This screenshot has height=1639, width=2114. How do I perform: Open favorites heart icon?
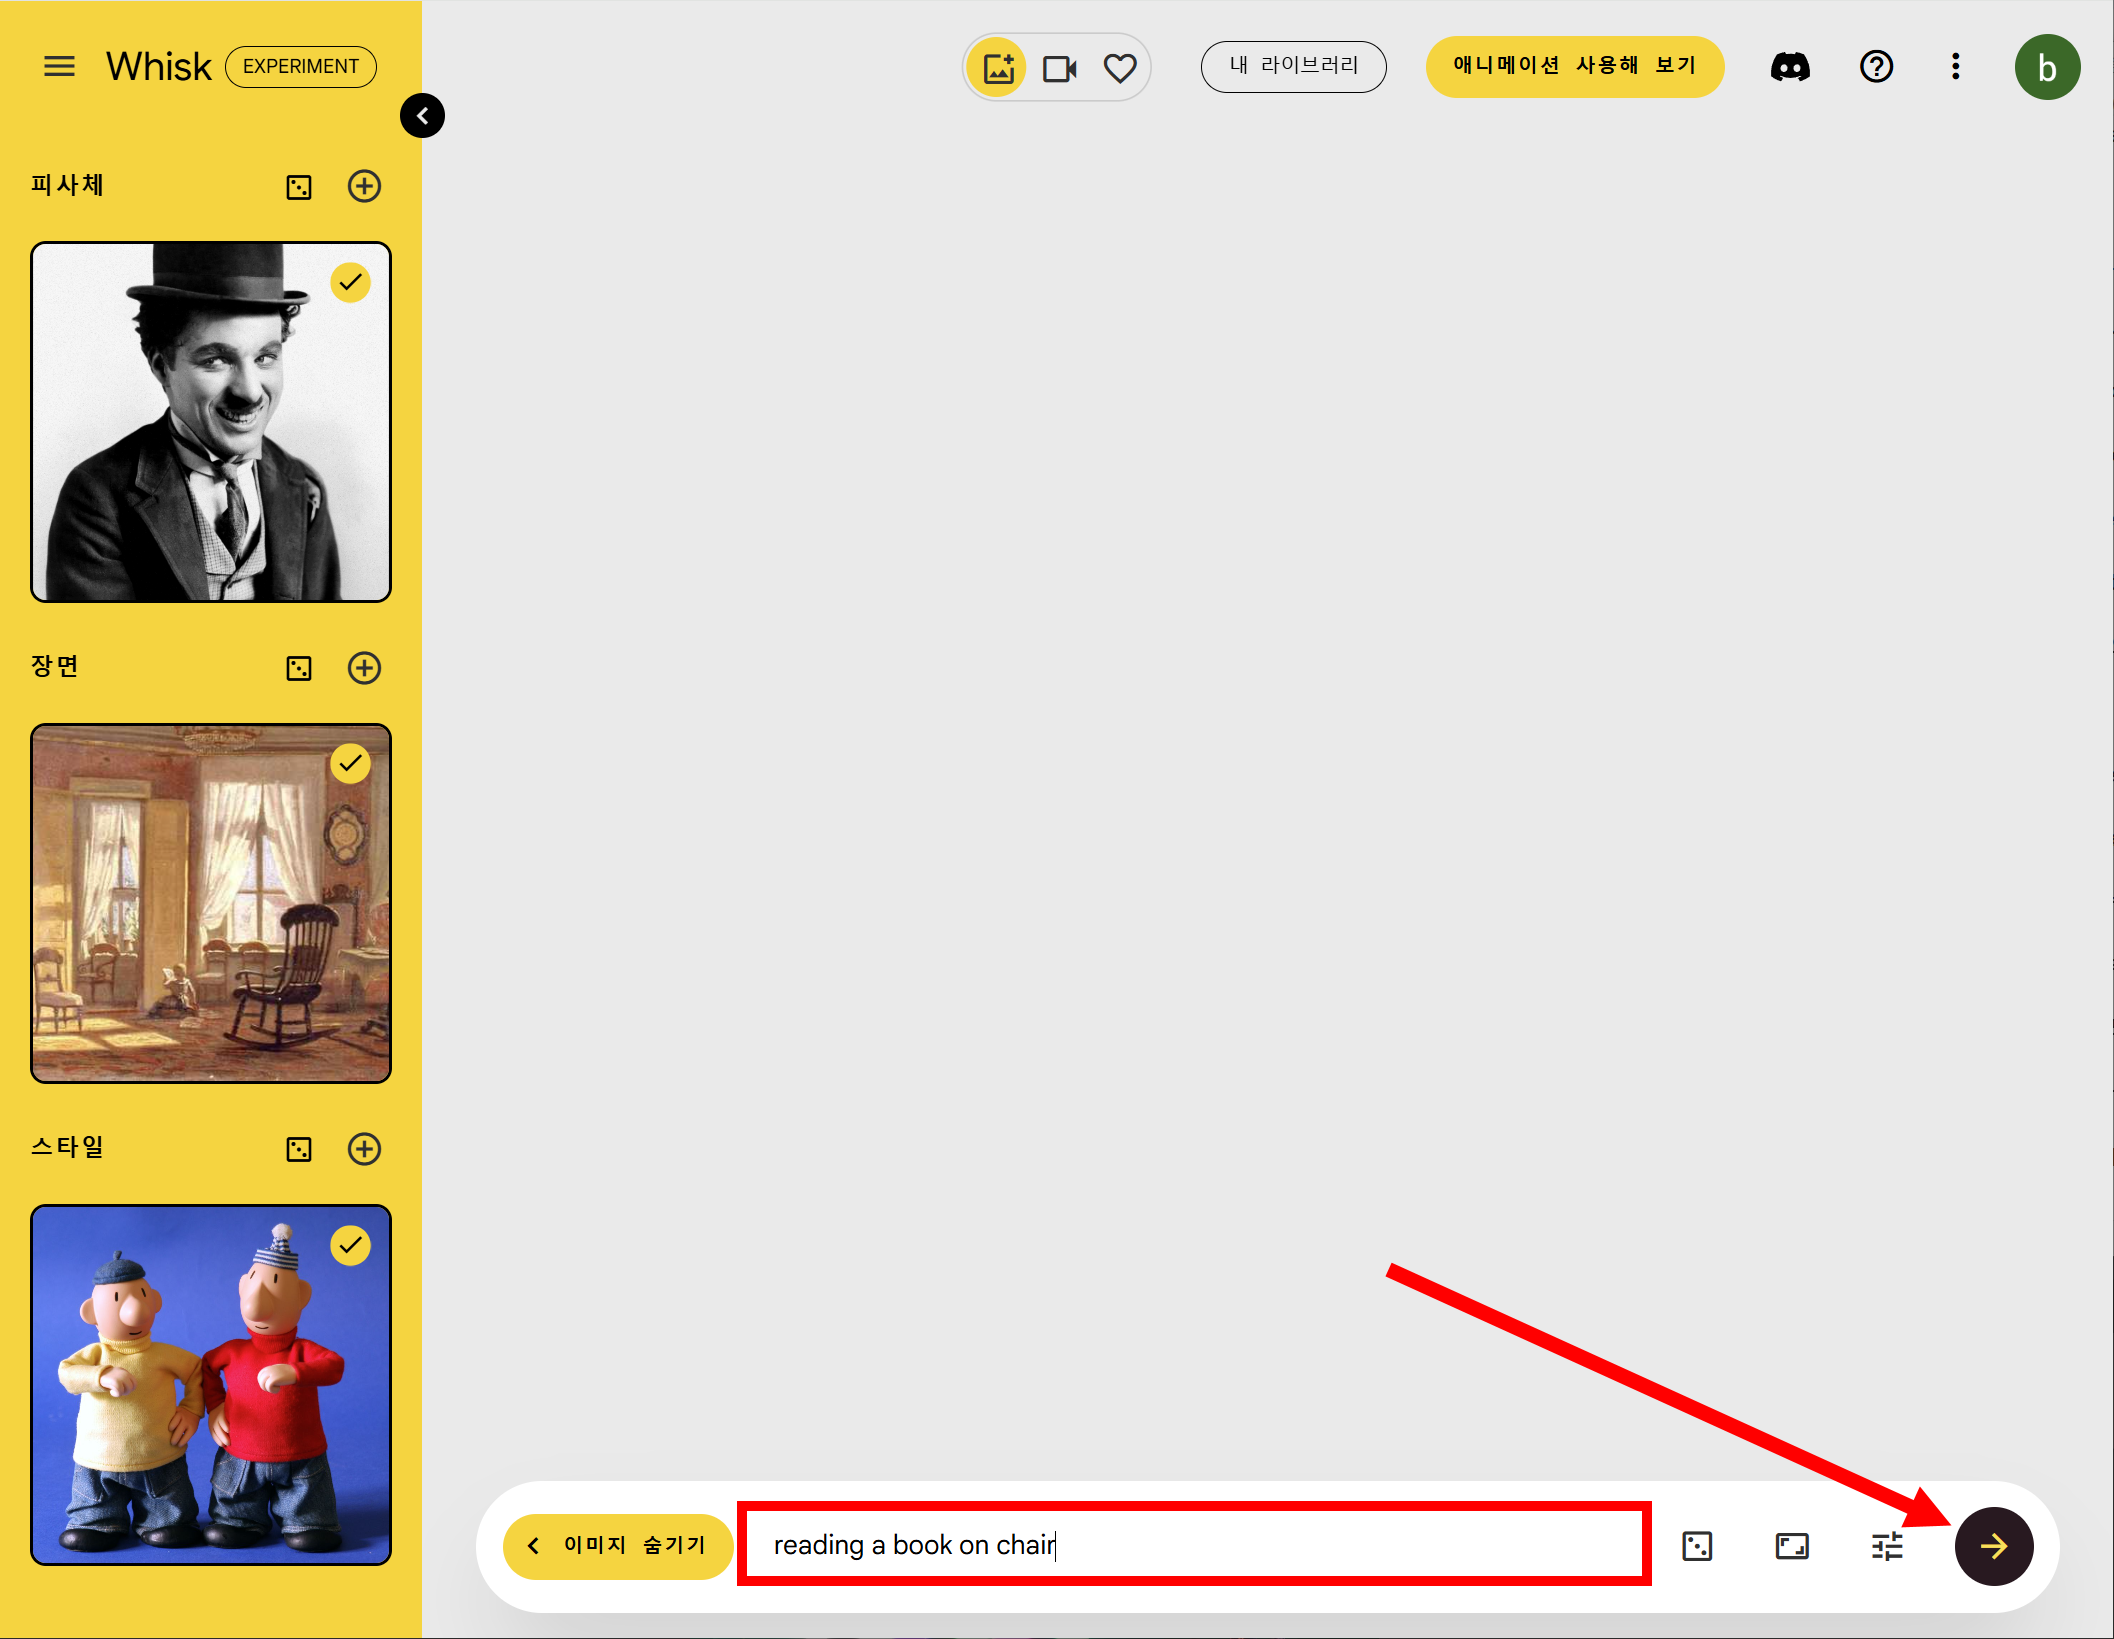click(1119, 68)
